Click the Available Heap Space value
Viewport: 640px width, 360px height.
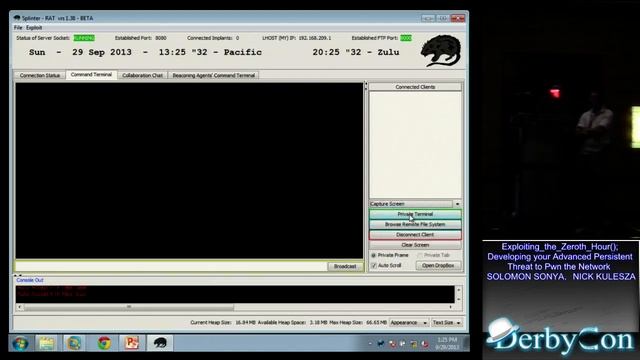318,322
